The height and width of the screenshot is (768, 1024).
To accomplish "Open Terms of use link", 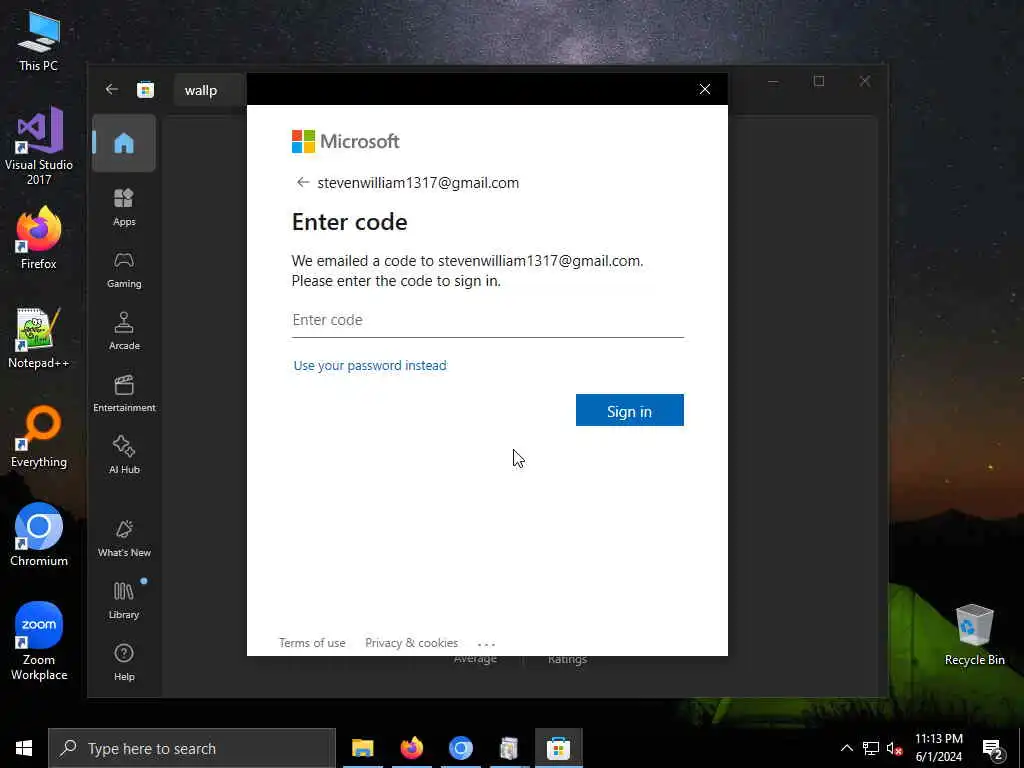I will [x=312, y=643].
